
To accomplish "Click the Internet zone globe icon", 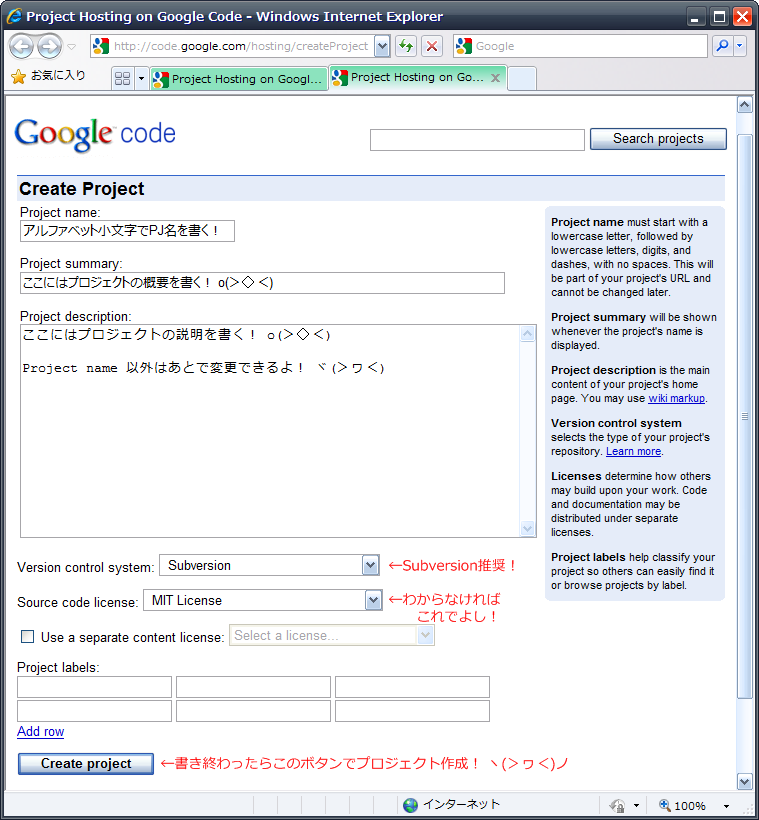I will tap(411, 805).
